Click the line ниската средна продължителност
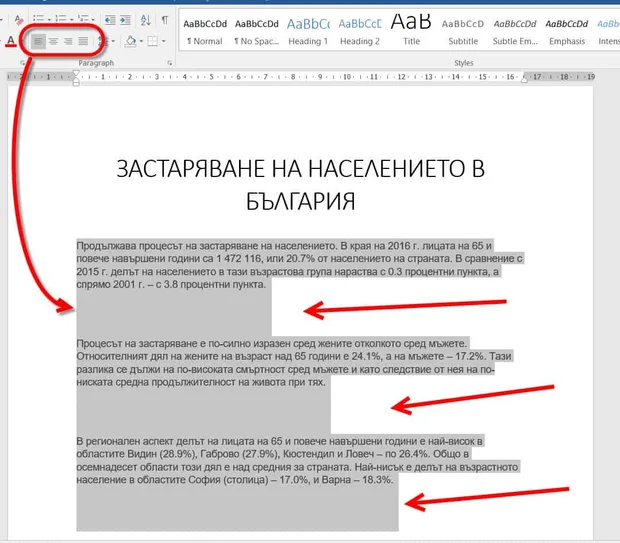620x543 pixels. [x=201, y=382]
